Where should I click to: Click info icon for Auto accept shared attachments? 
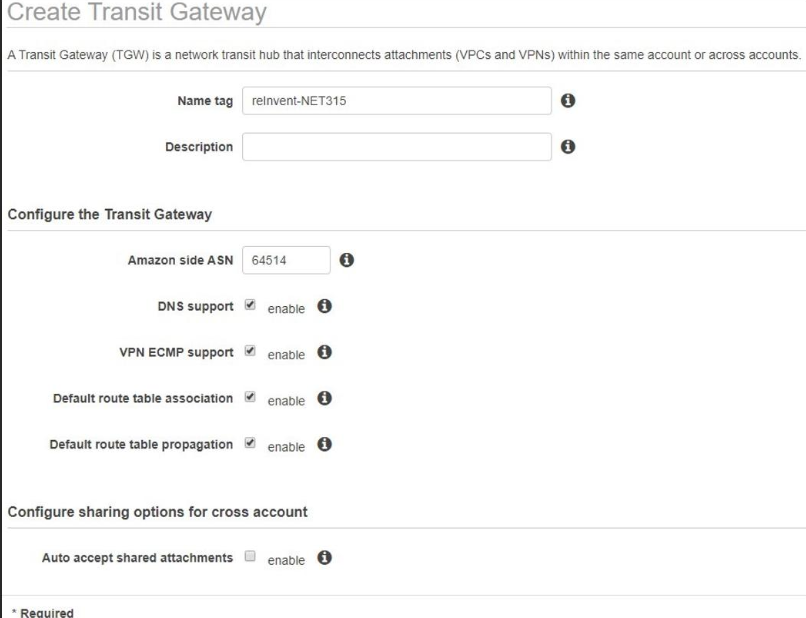point(324,558)
